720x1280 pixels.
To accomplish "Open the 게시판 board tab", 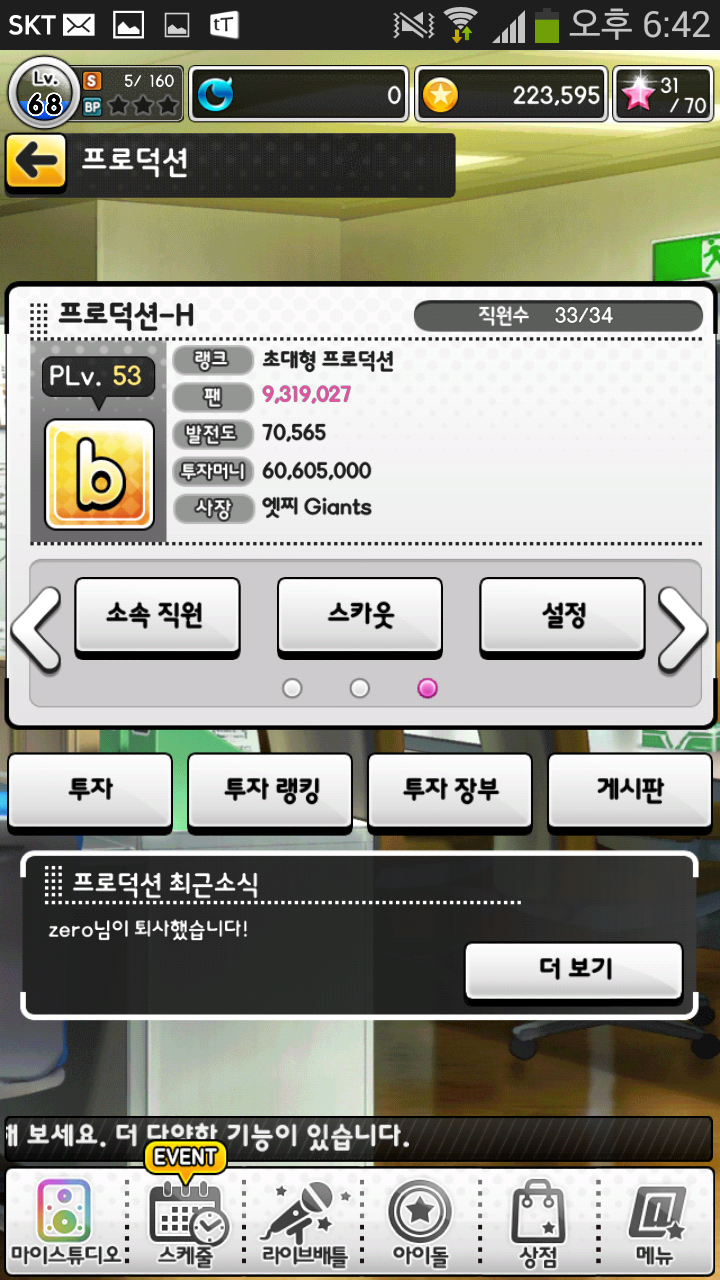I will pos(630,791).
